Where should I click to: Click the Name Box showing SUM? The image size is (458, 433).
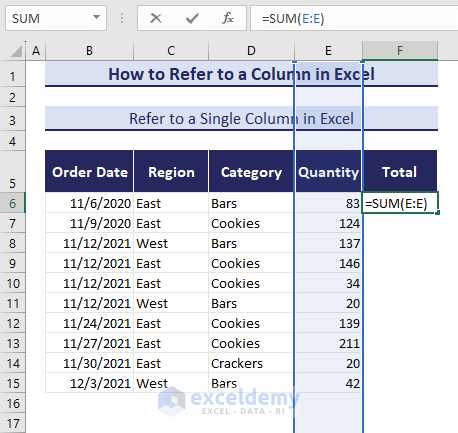(x=56, y=18)
